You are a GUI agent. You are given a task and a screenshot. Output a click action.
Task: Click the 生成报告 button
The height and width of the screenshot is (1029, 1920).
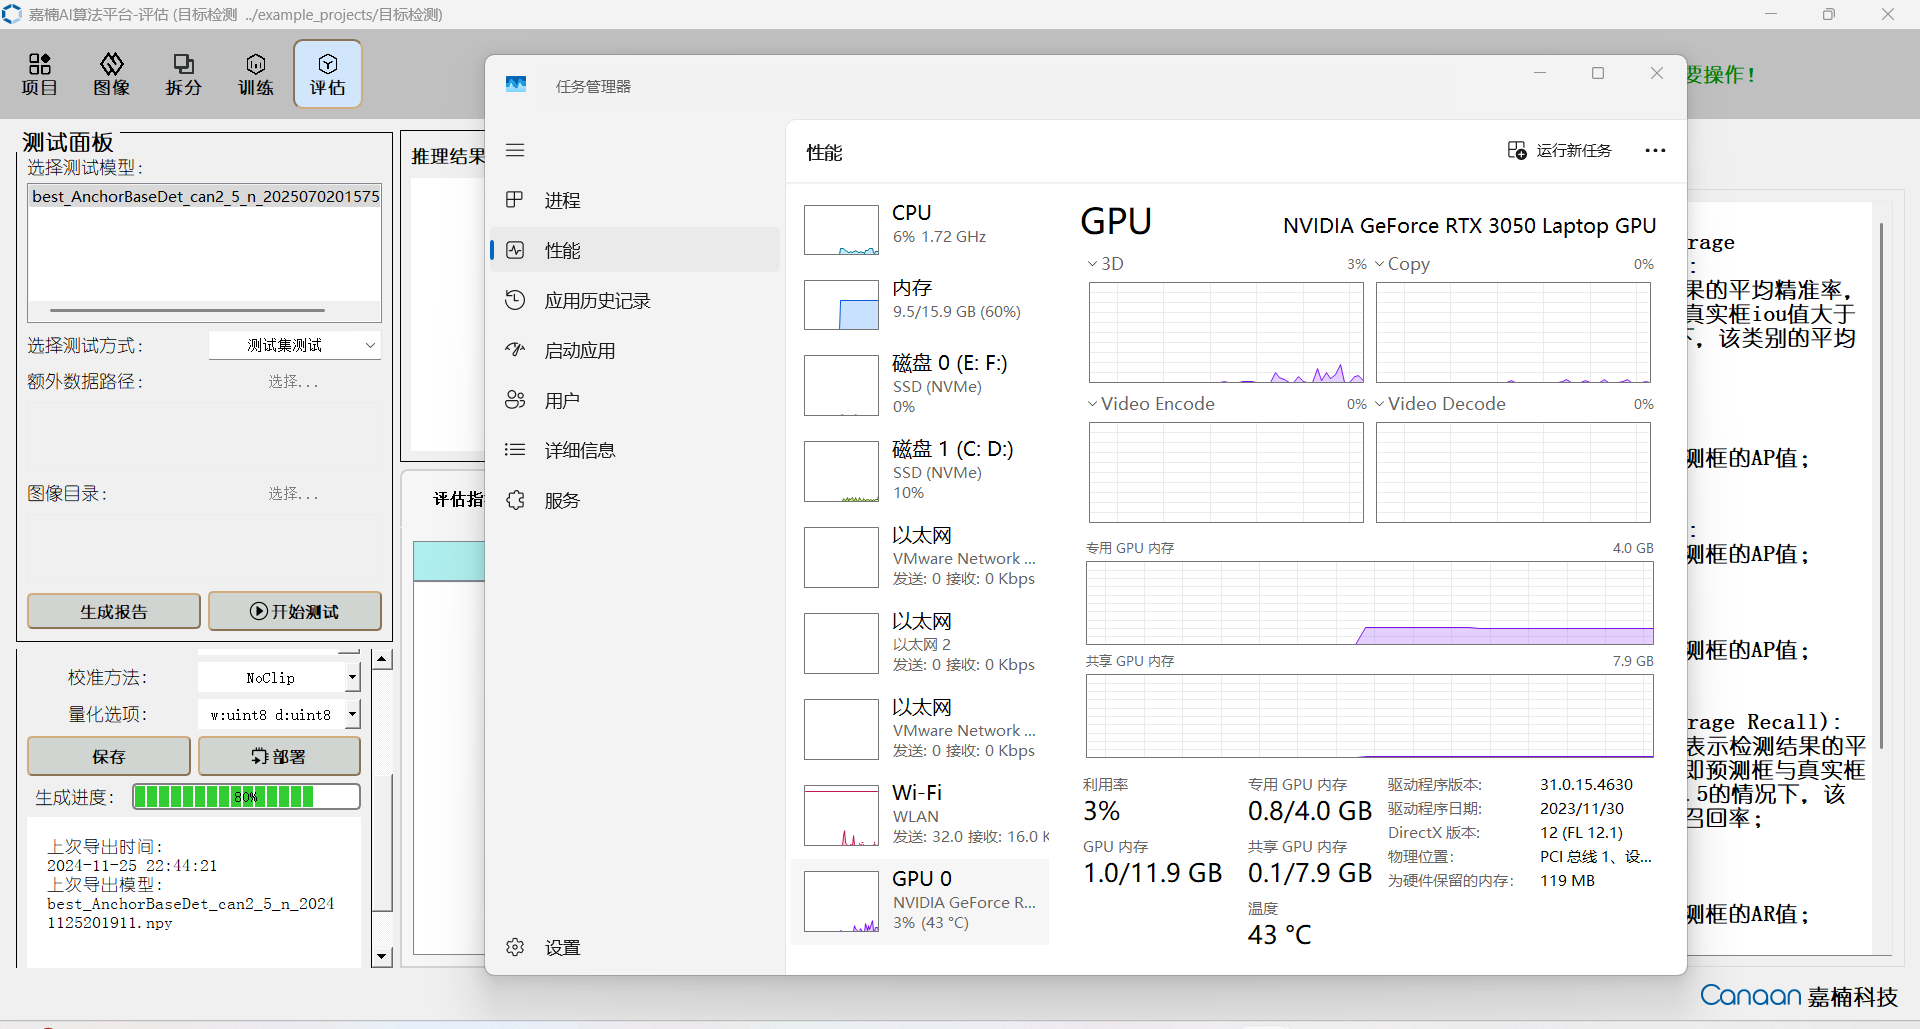tap(114, 611)
